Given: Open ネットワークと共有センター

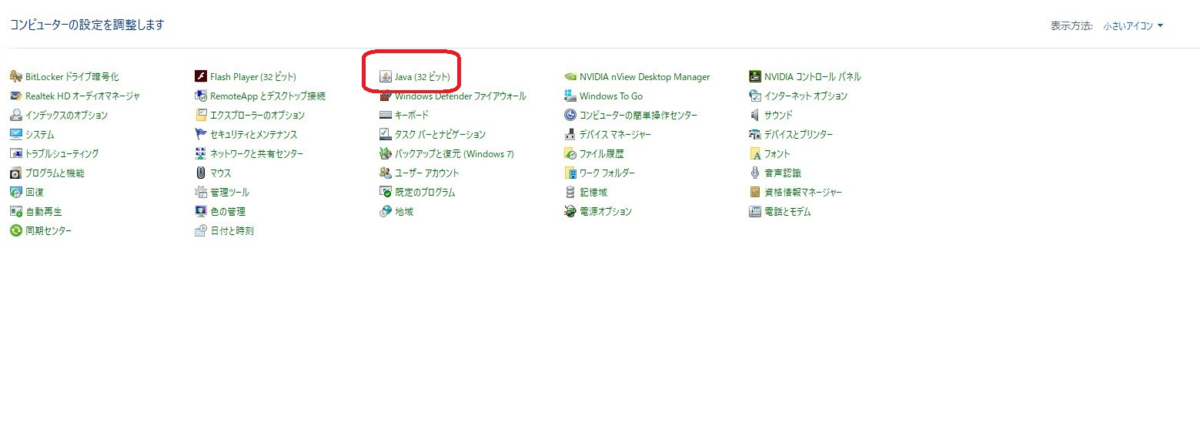Looking at the screenshot, I should [x=249, y=154].
